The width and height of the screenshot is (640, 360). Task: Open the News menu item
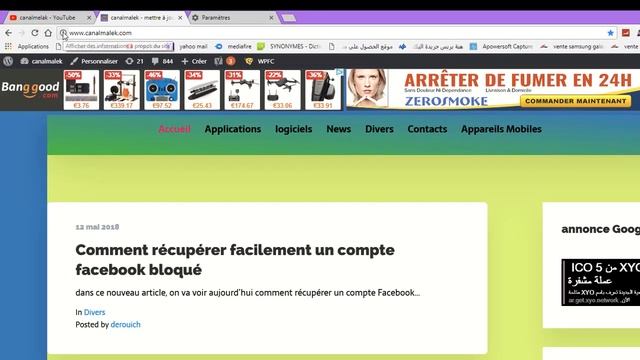pyautogui.click(x=338, y=129)
